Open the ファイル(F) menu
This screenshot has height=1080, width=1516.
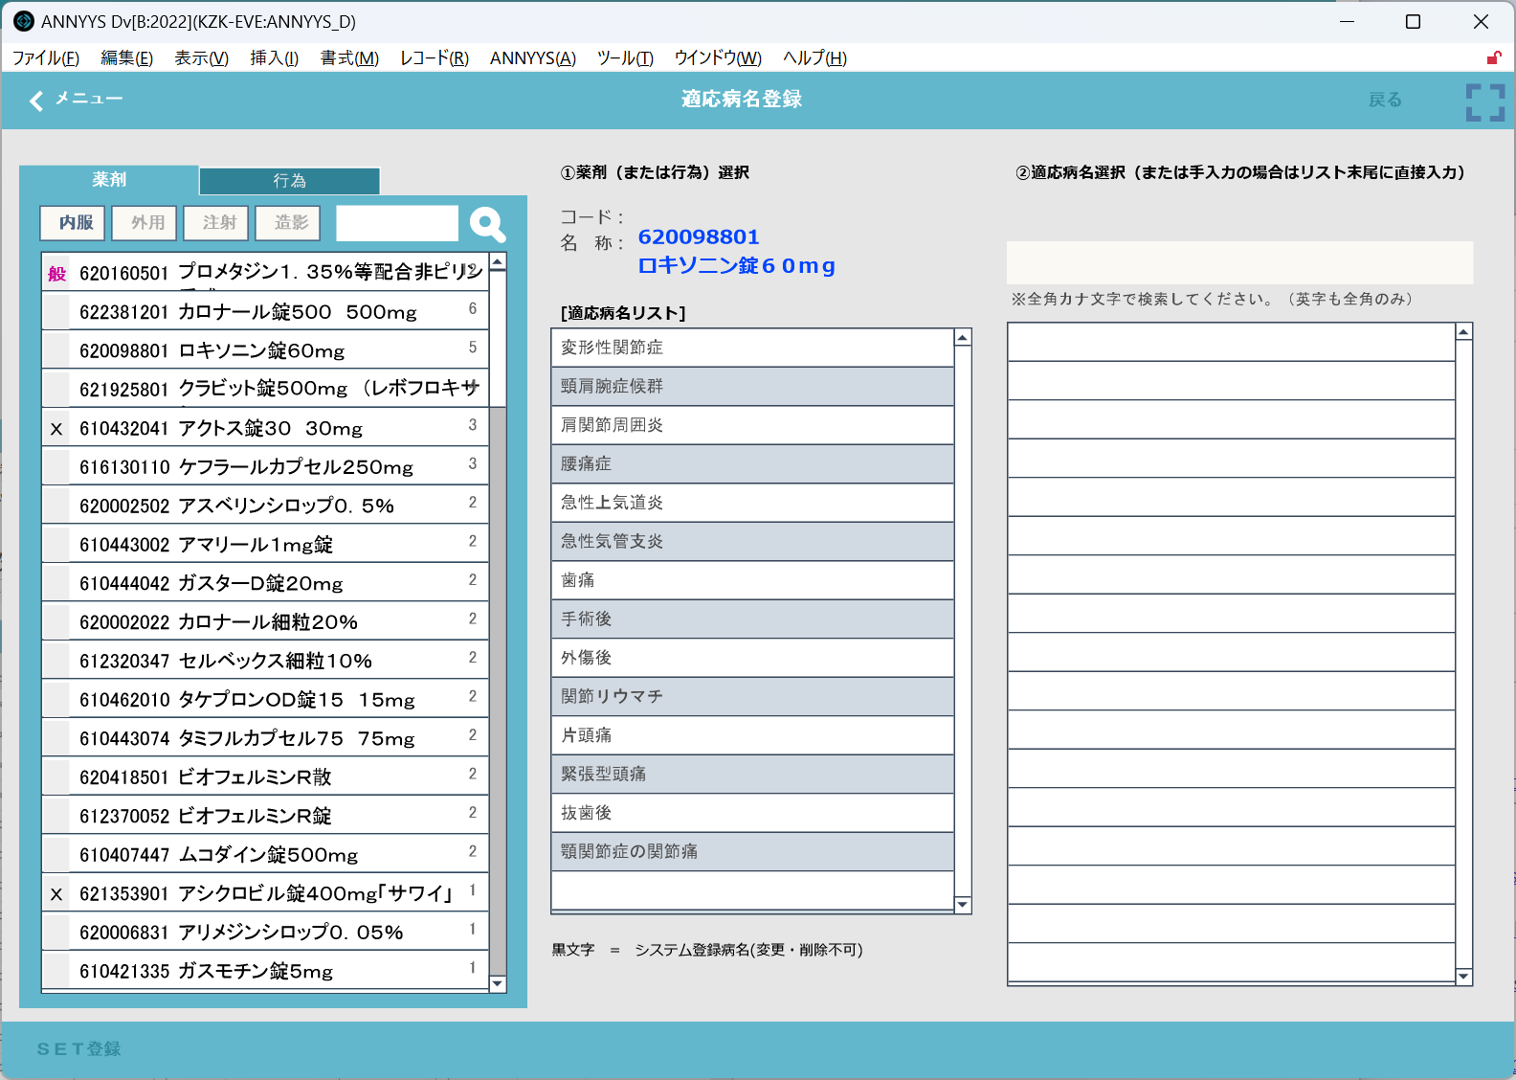pos(46,58)
